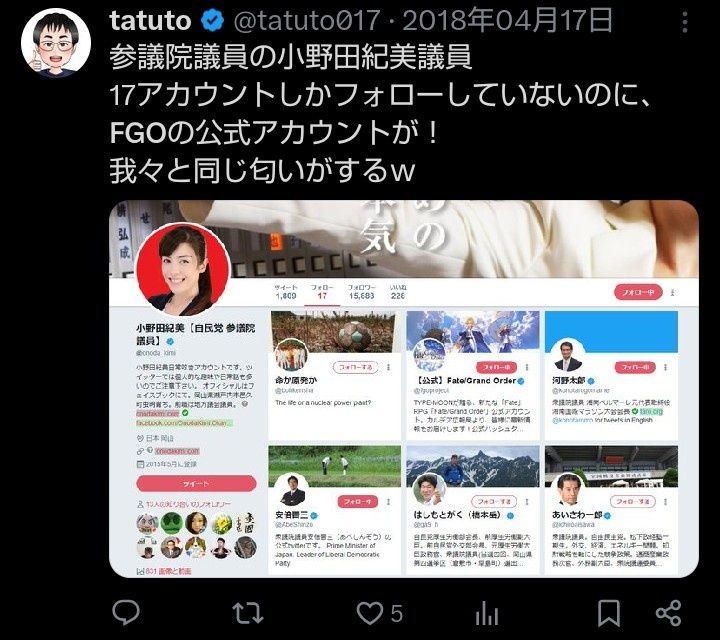Select the フォロー 17 tab
Image resolution: width=720 pixels, height=640 pixels.
point(322,292)
